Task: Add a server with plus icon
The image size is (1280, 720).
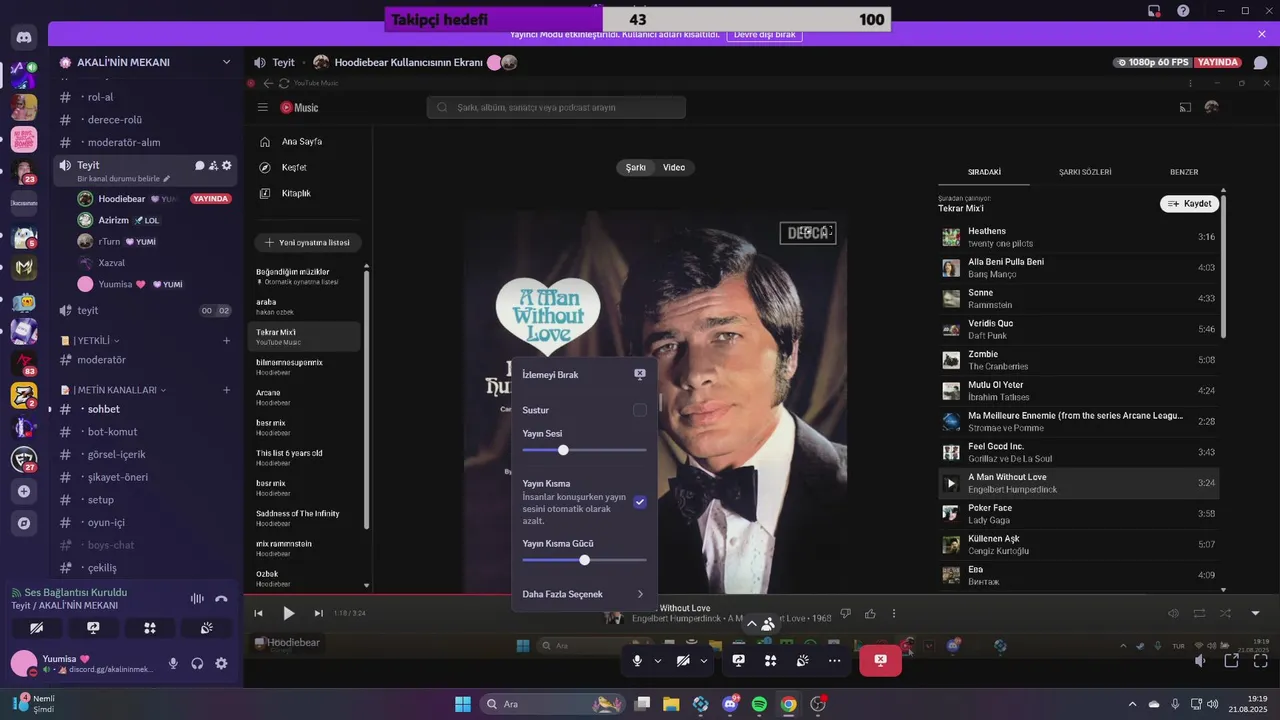Action: pyautogui.click(x=24, y=491)
